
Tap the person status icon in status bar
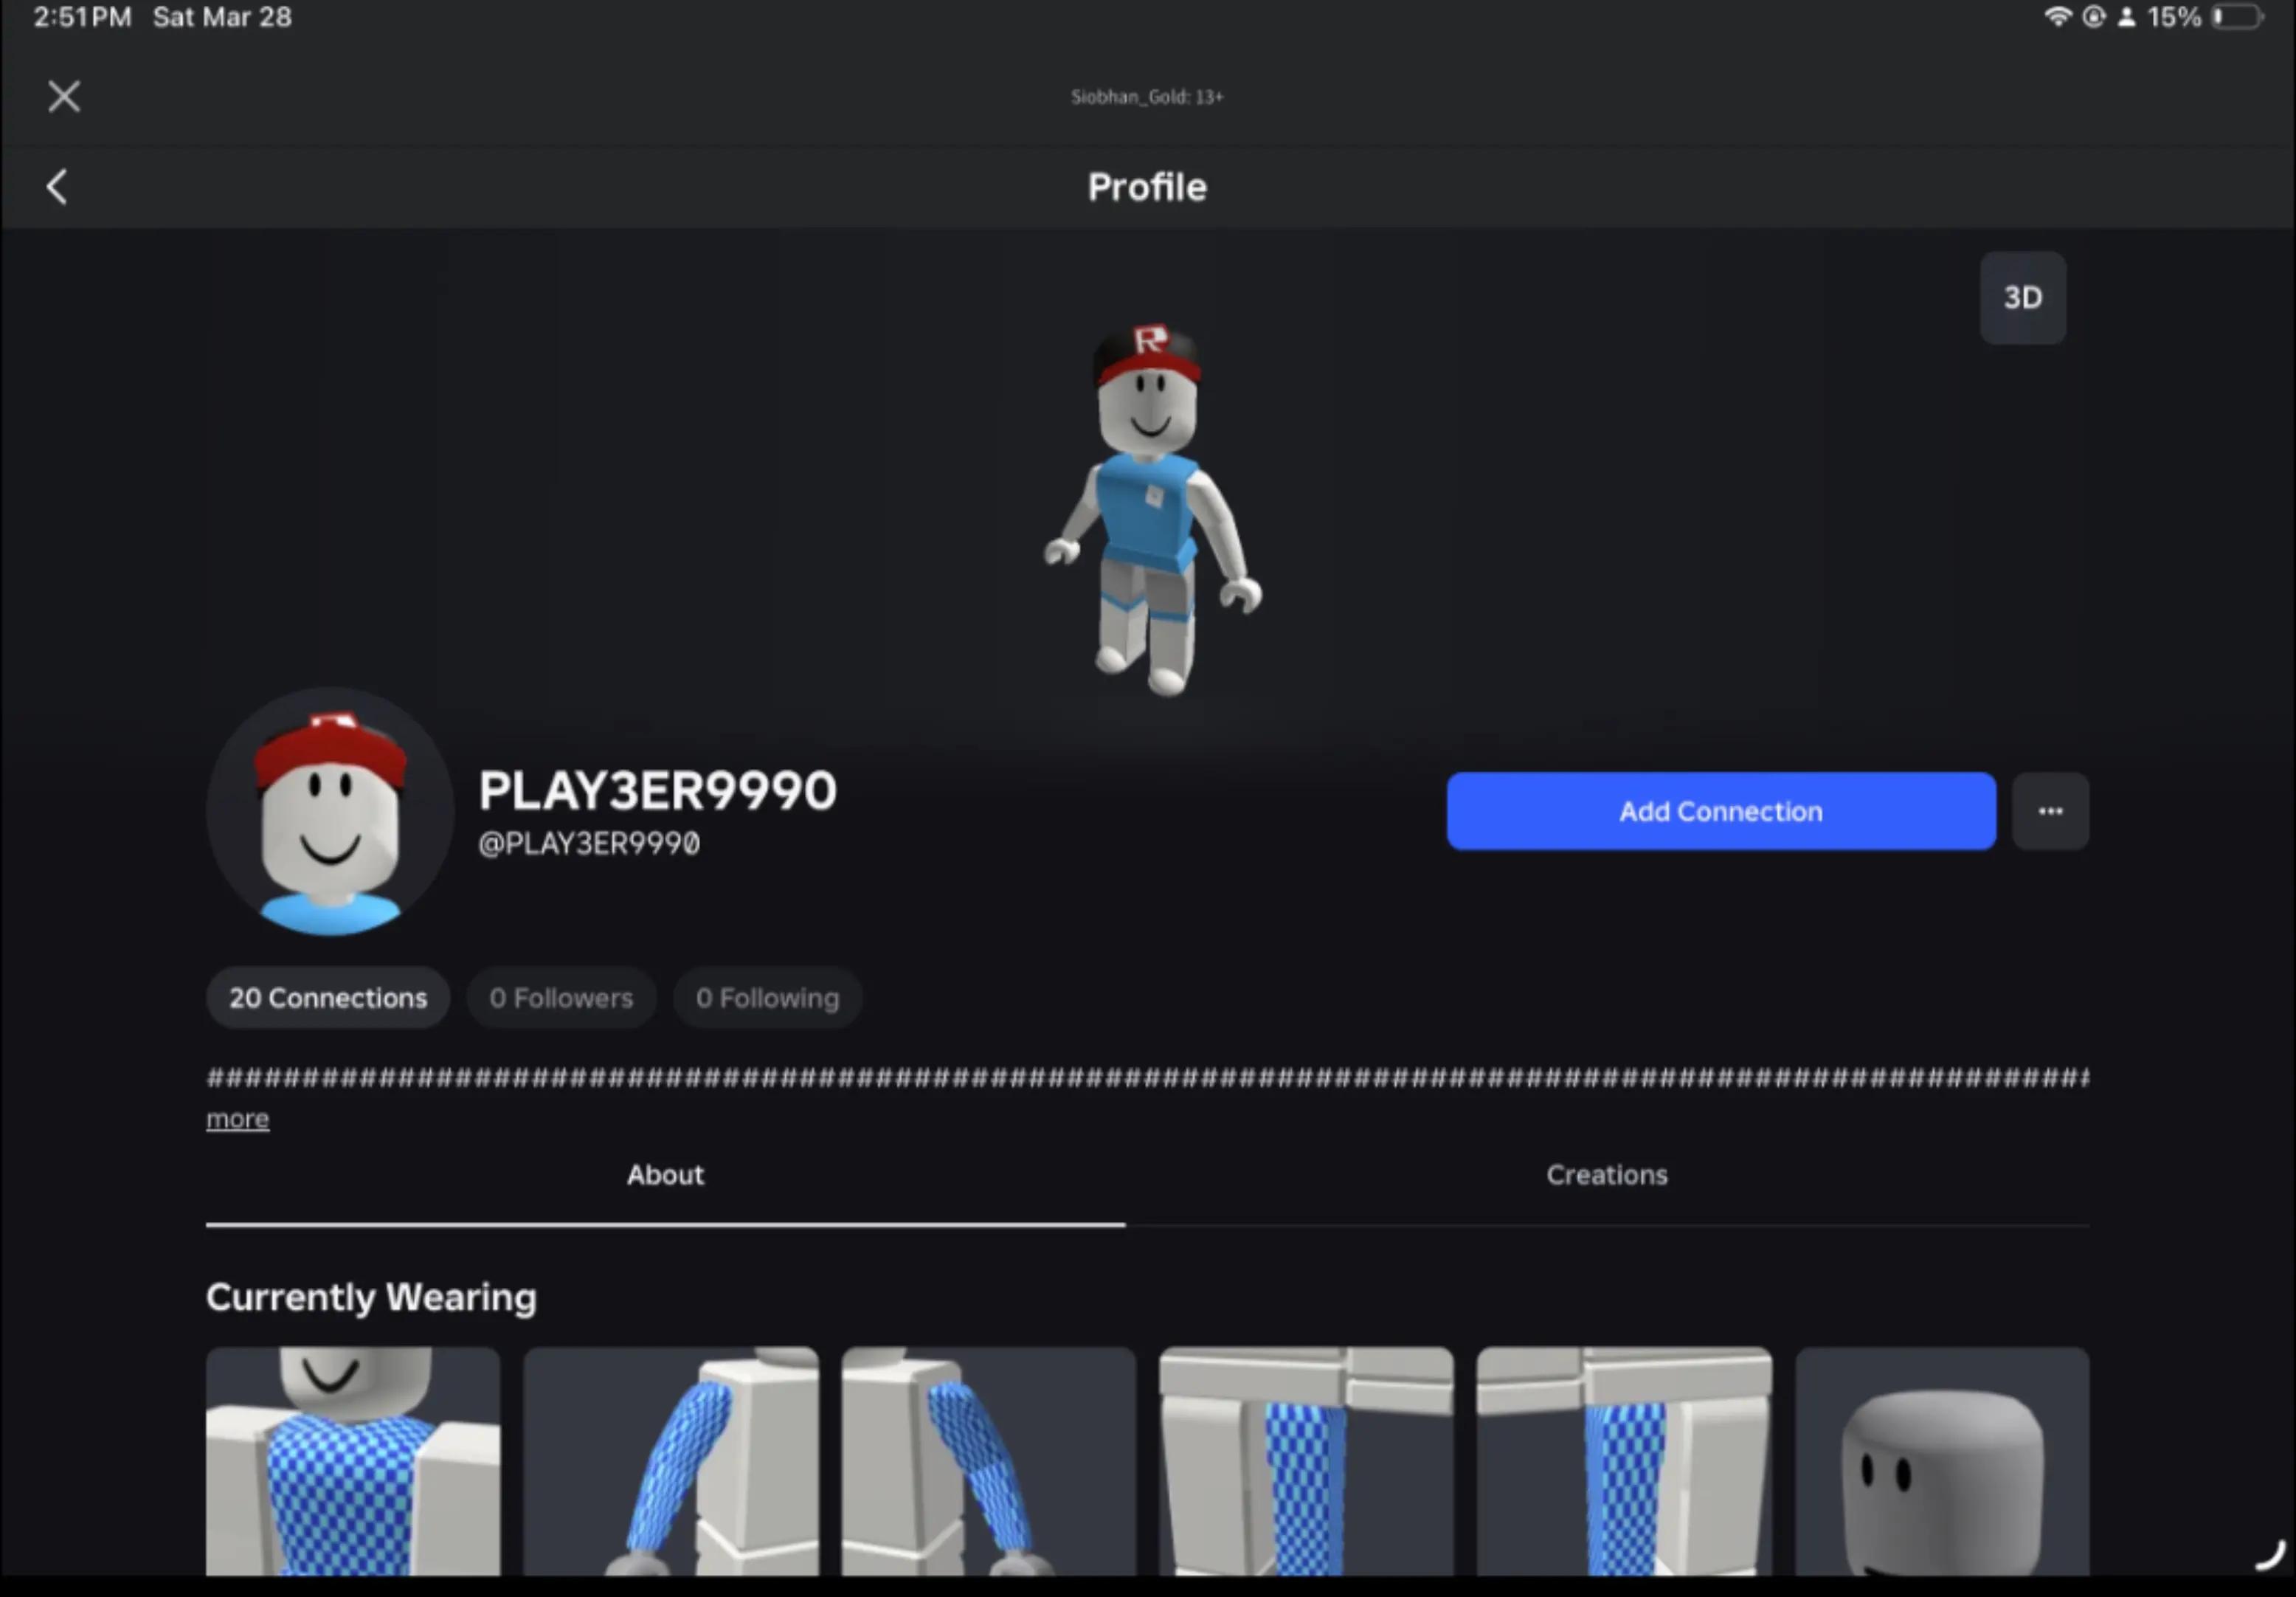click(x=2127, y=17)
